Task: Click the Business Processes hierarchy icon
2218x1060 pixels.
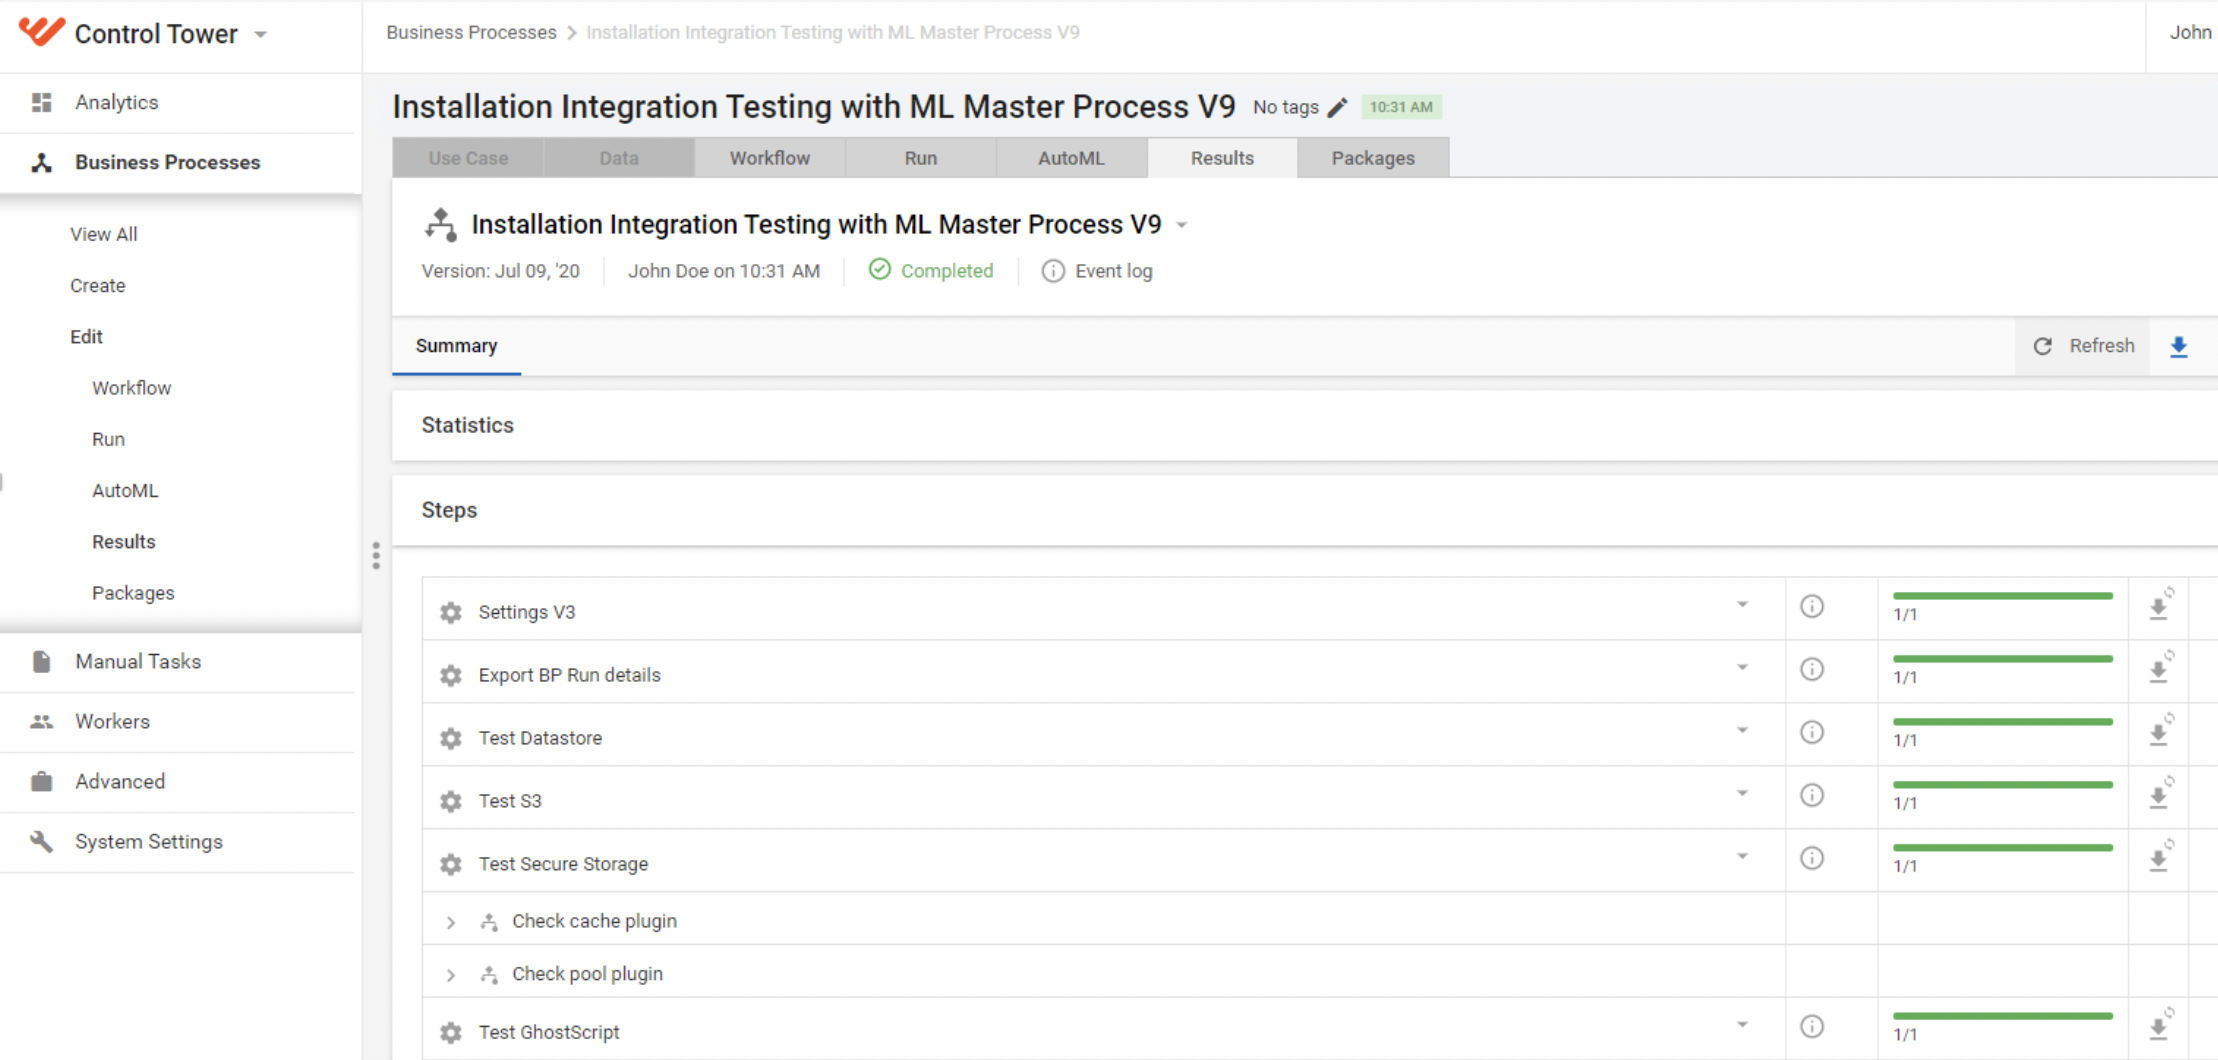Action: (41, 162)
